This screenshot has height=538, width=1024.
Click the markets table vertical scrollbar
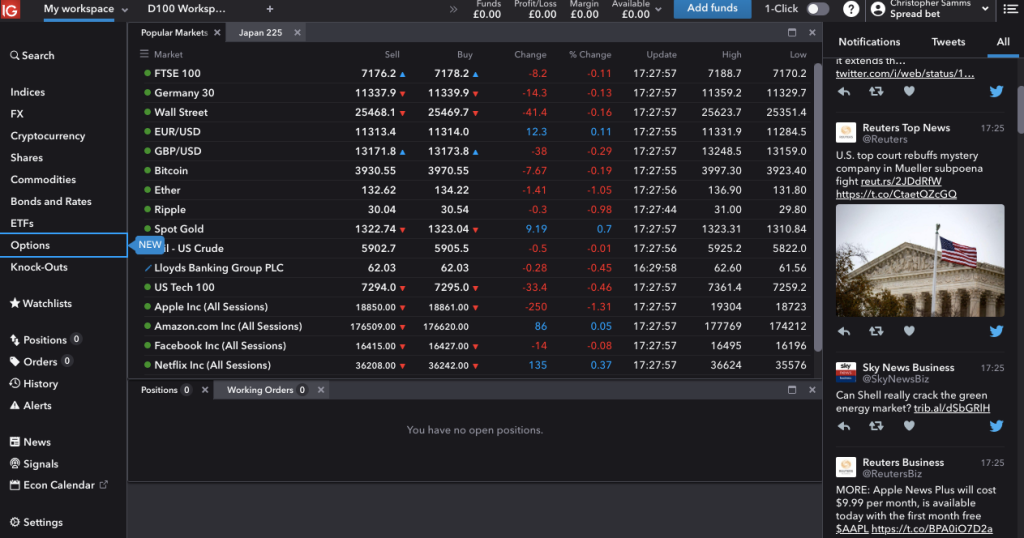817,200
